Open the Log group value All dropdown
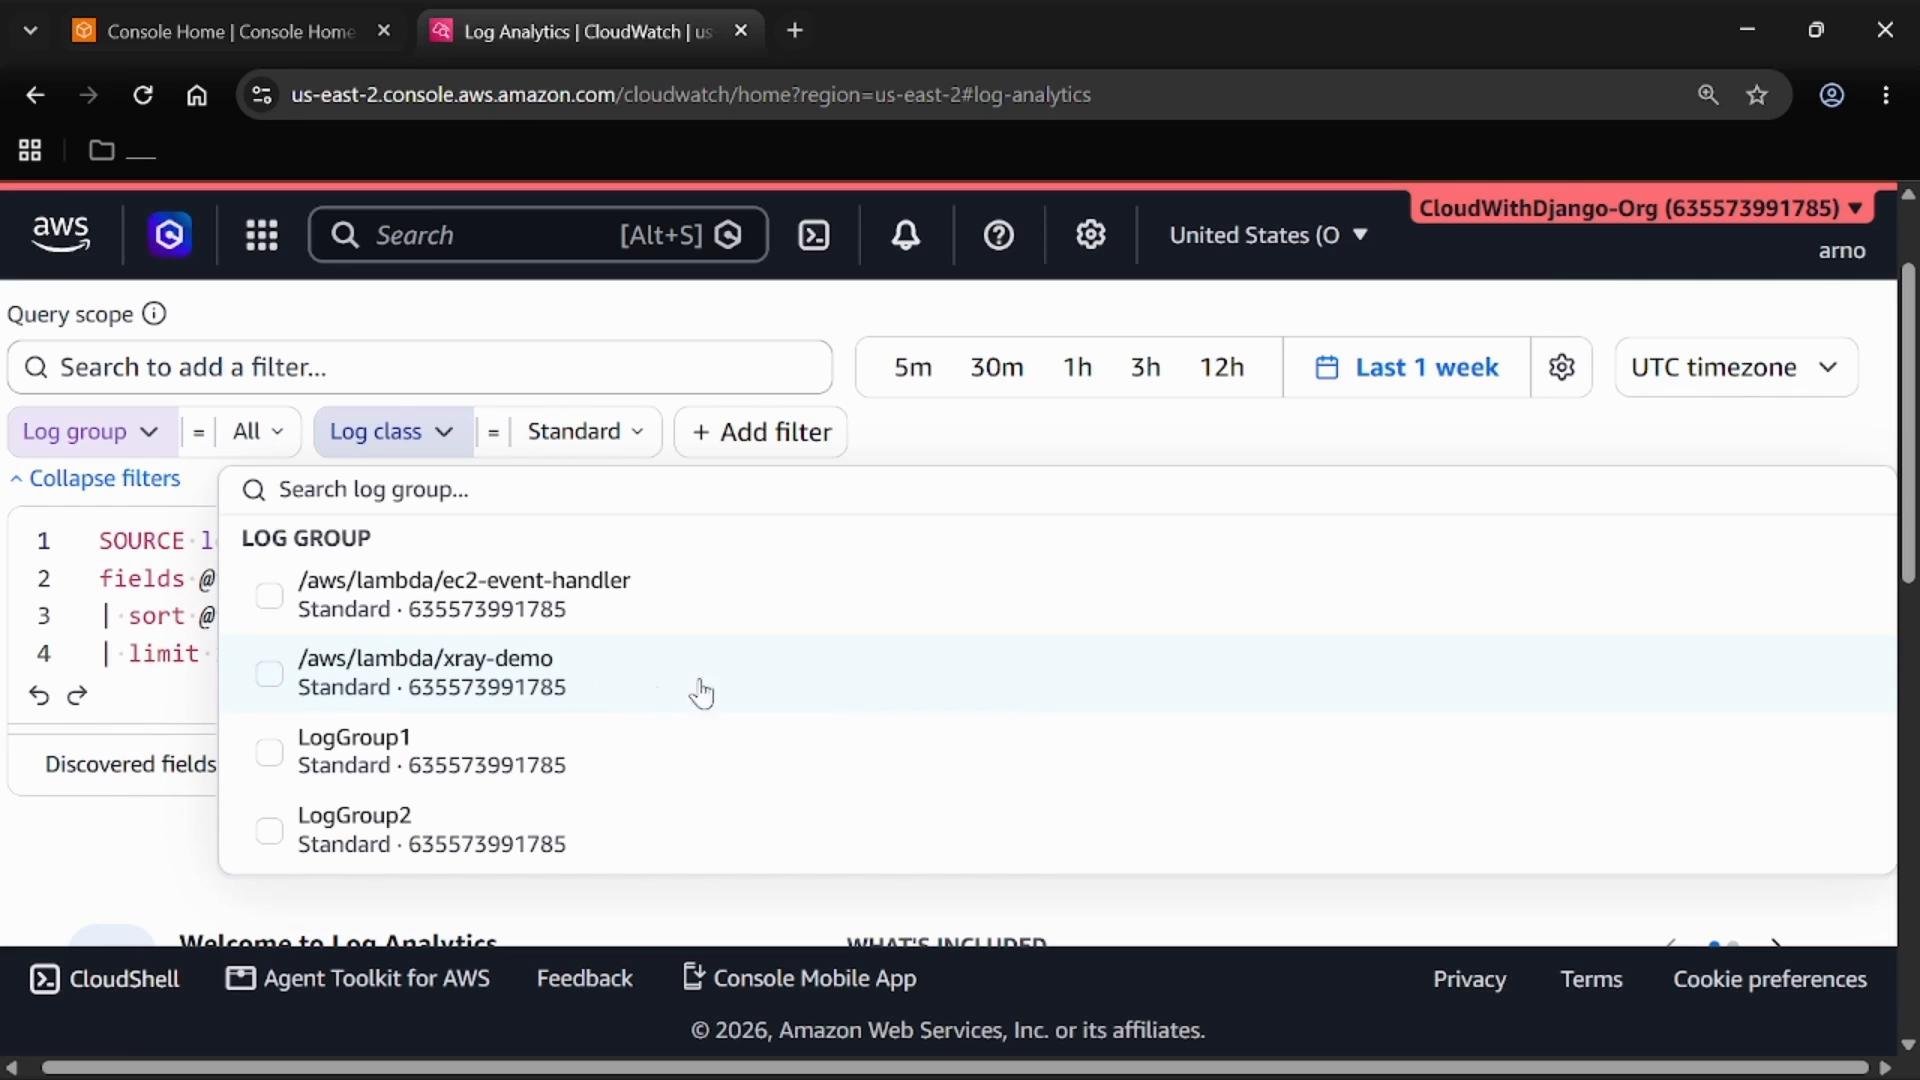Image resolution: width=1920 pixels, height=1080 pixels. click(258, 432)
